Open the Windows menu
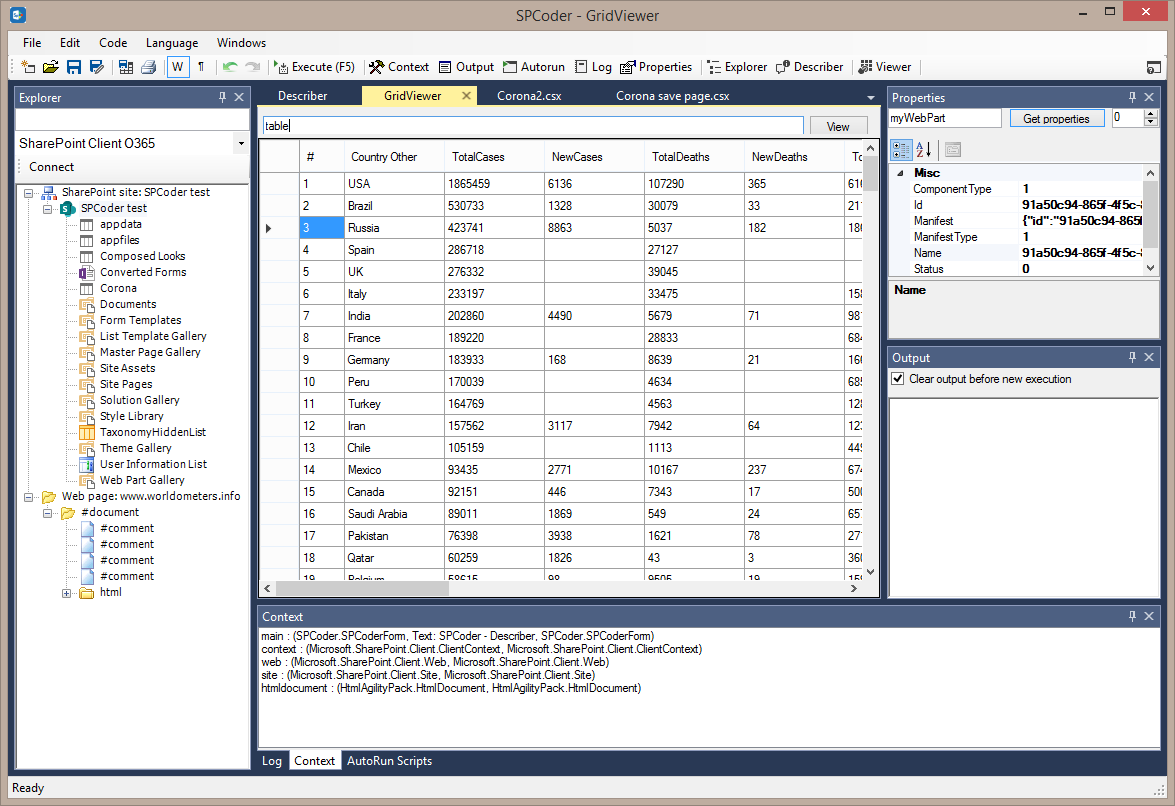 point(241,43)
